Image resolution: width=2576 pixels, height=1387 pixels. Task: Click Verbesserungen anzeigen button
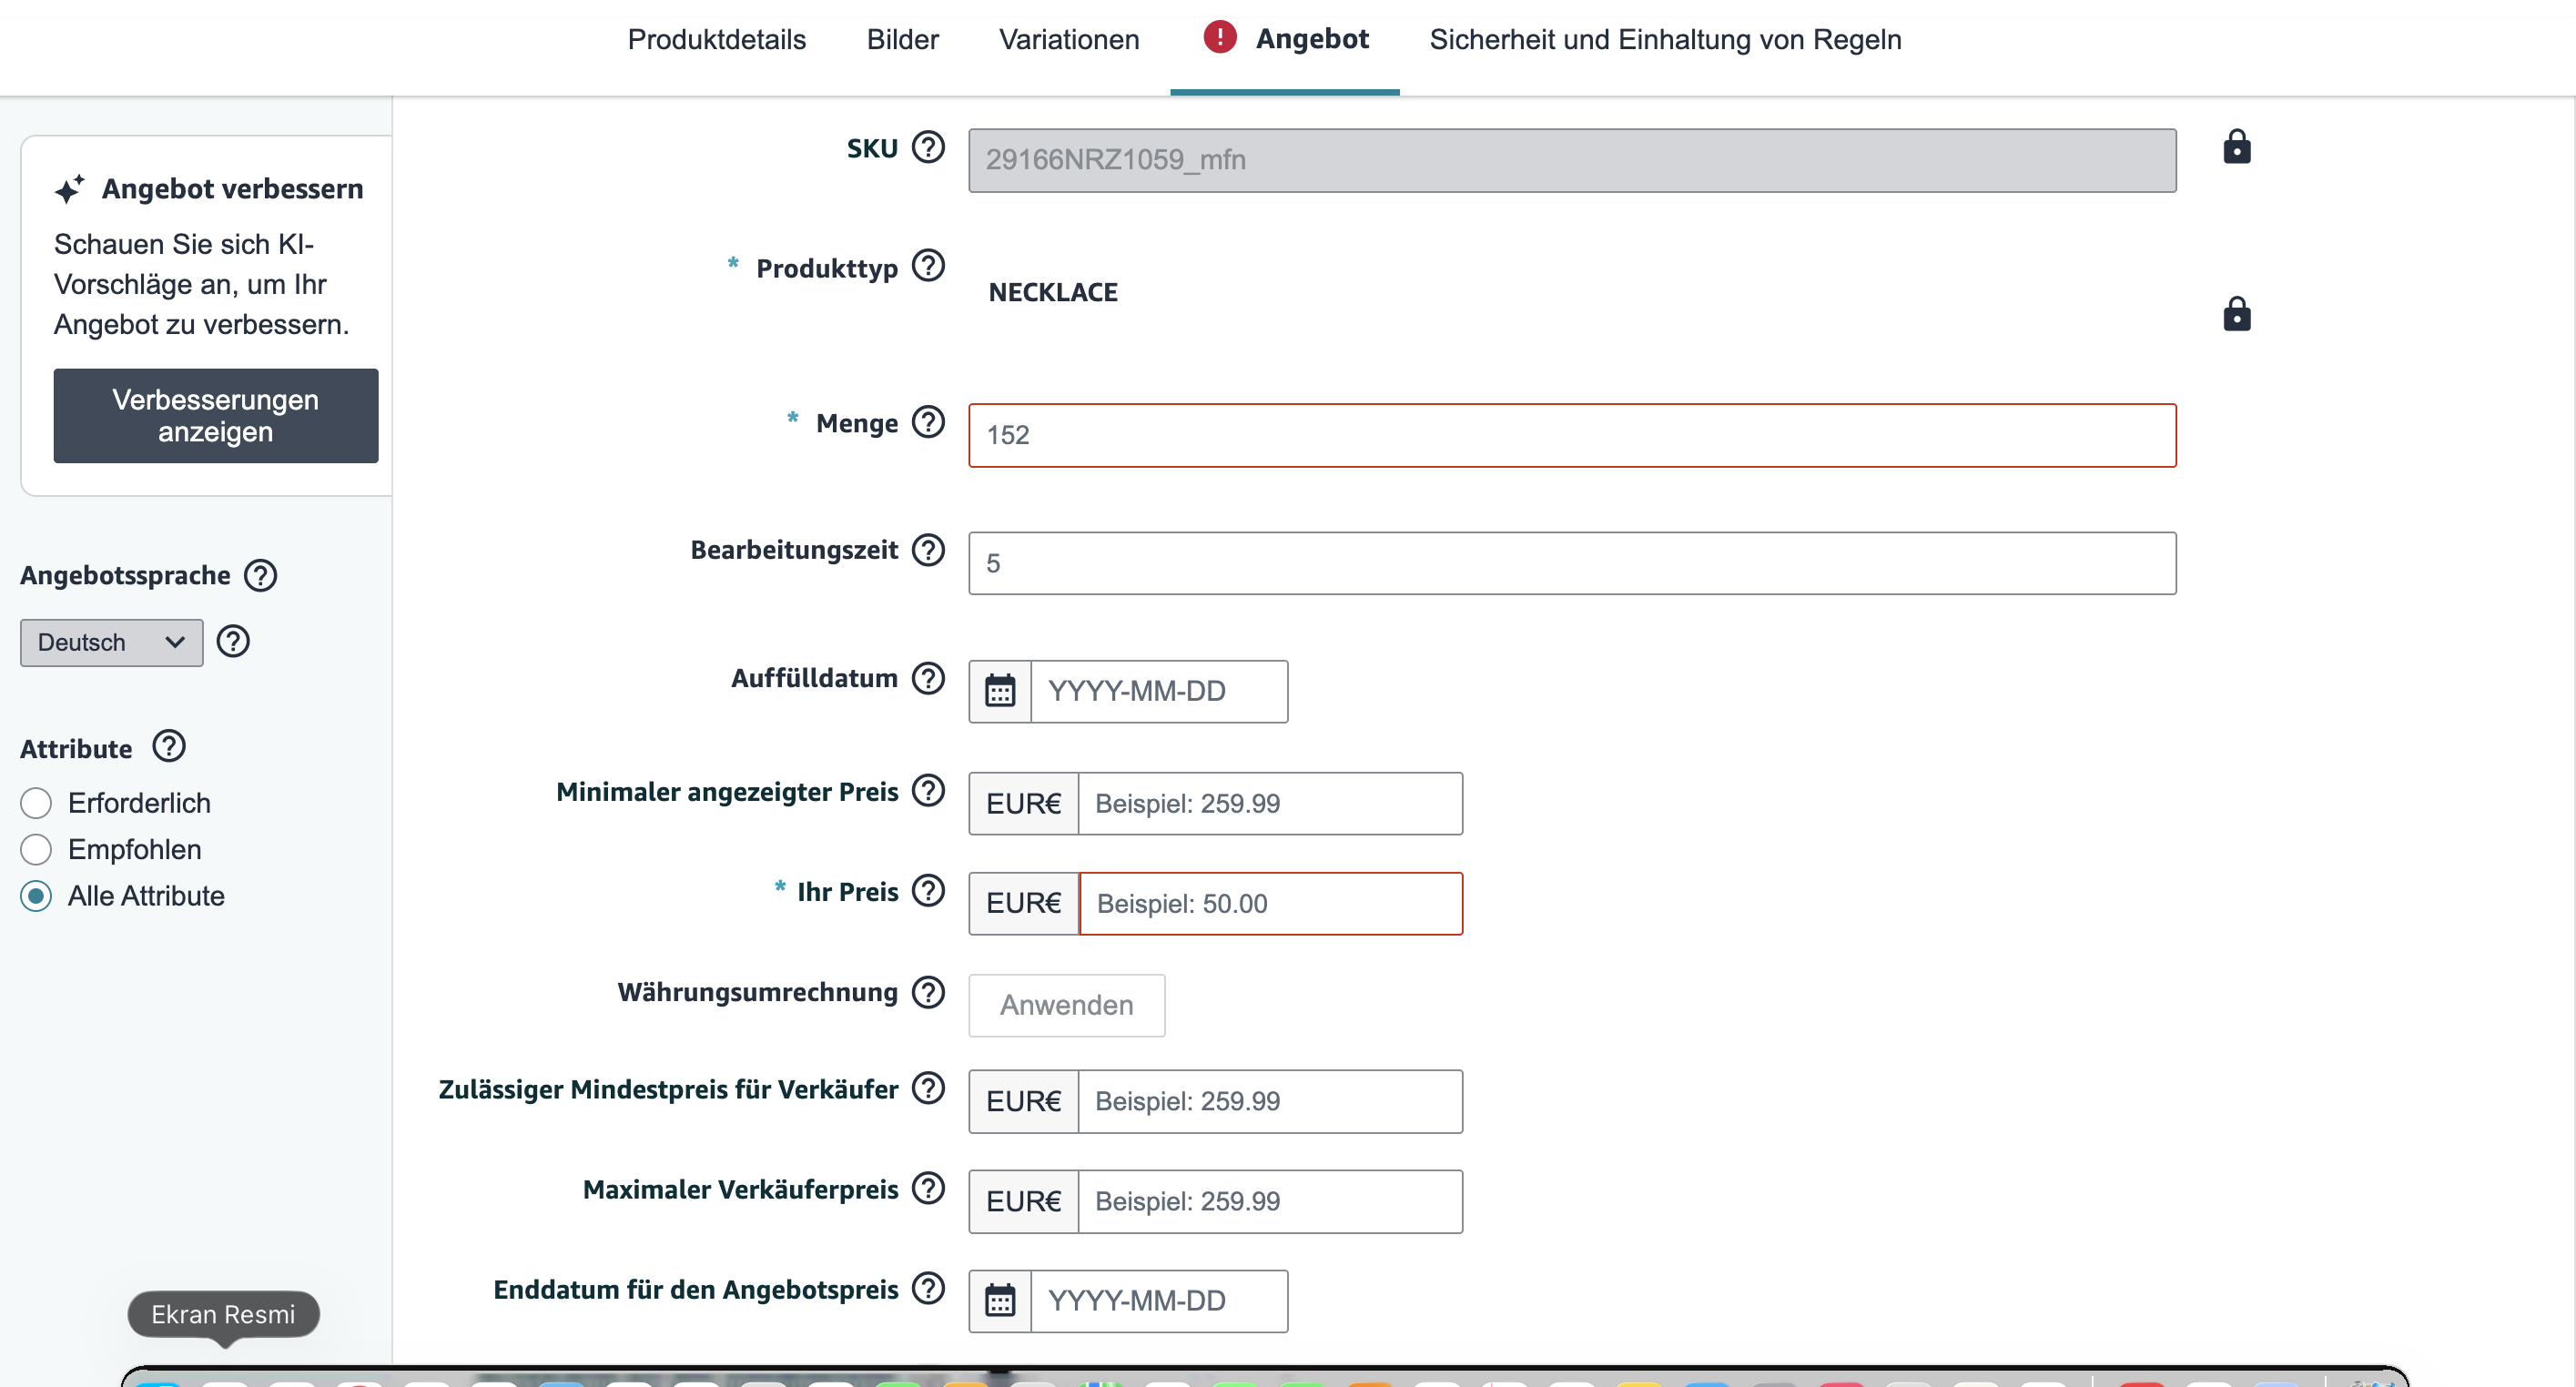215,415
